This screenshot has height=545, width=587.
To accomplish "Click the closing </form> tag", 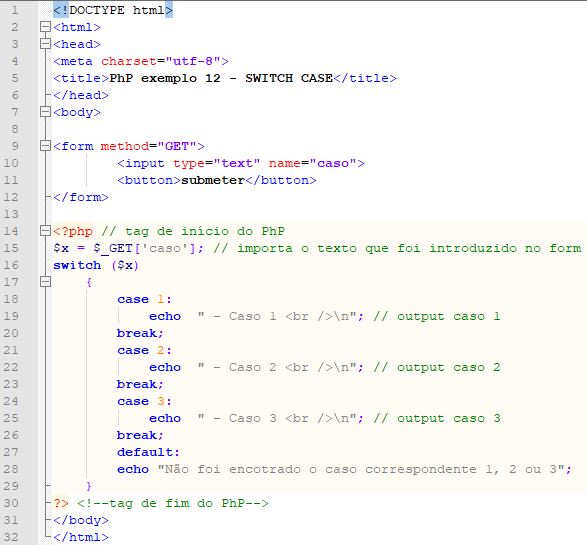I will (81, 197).
